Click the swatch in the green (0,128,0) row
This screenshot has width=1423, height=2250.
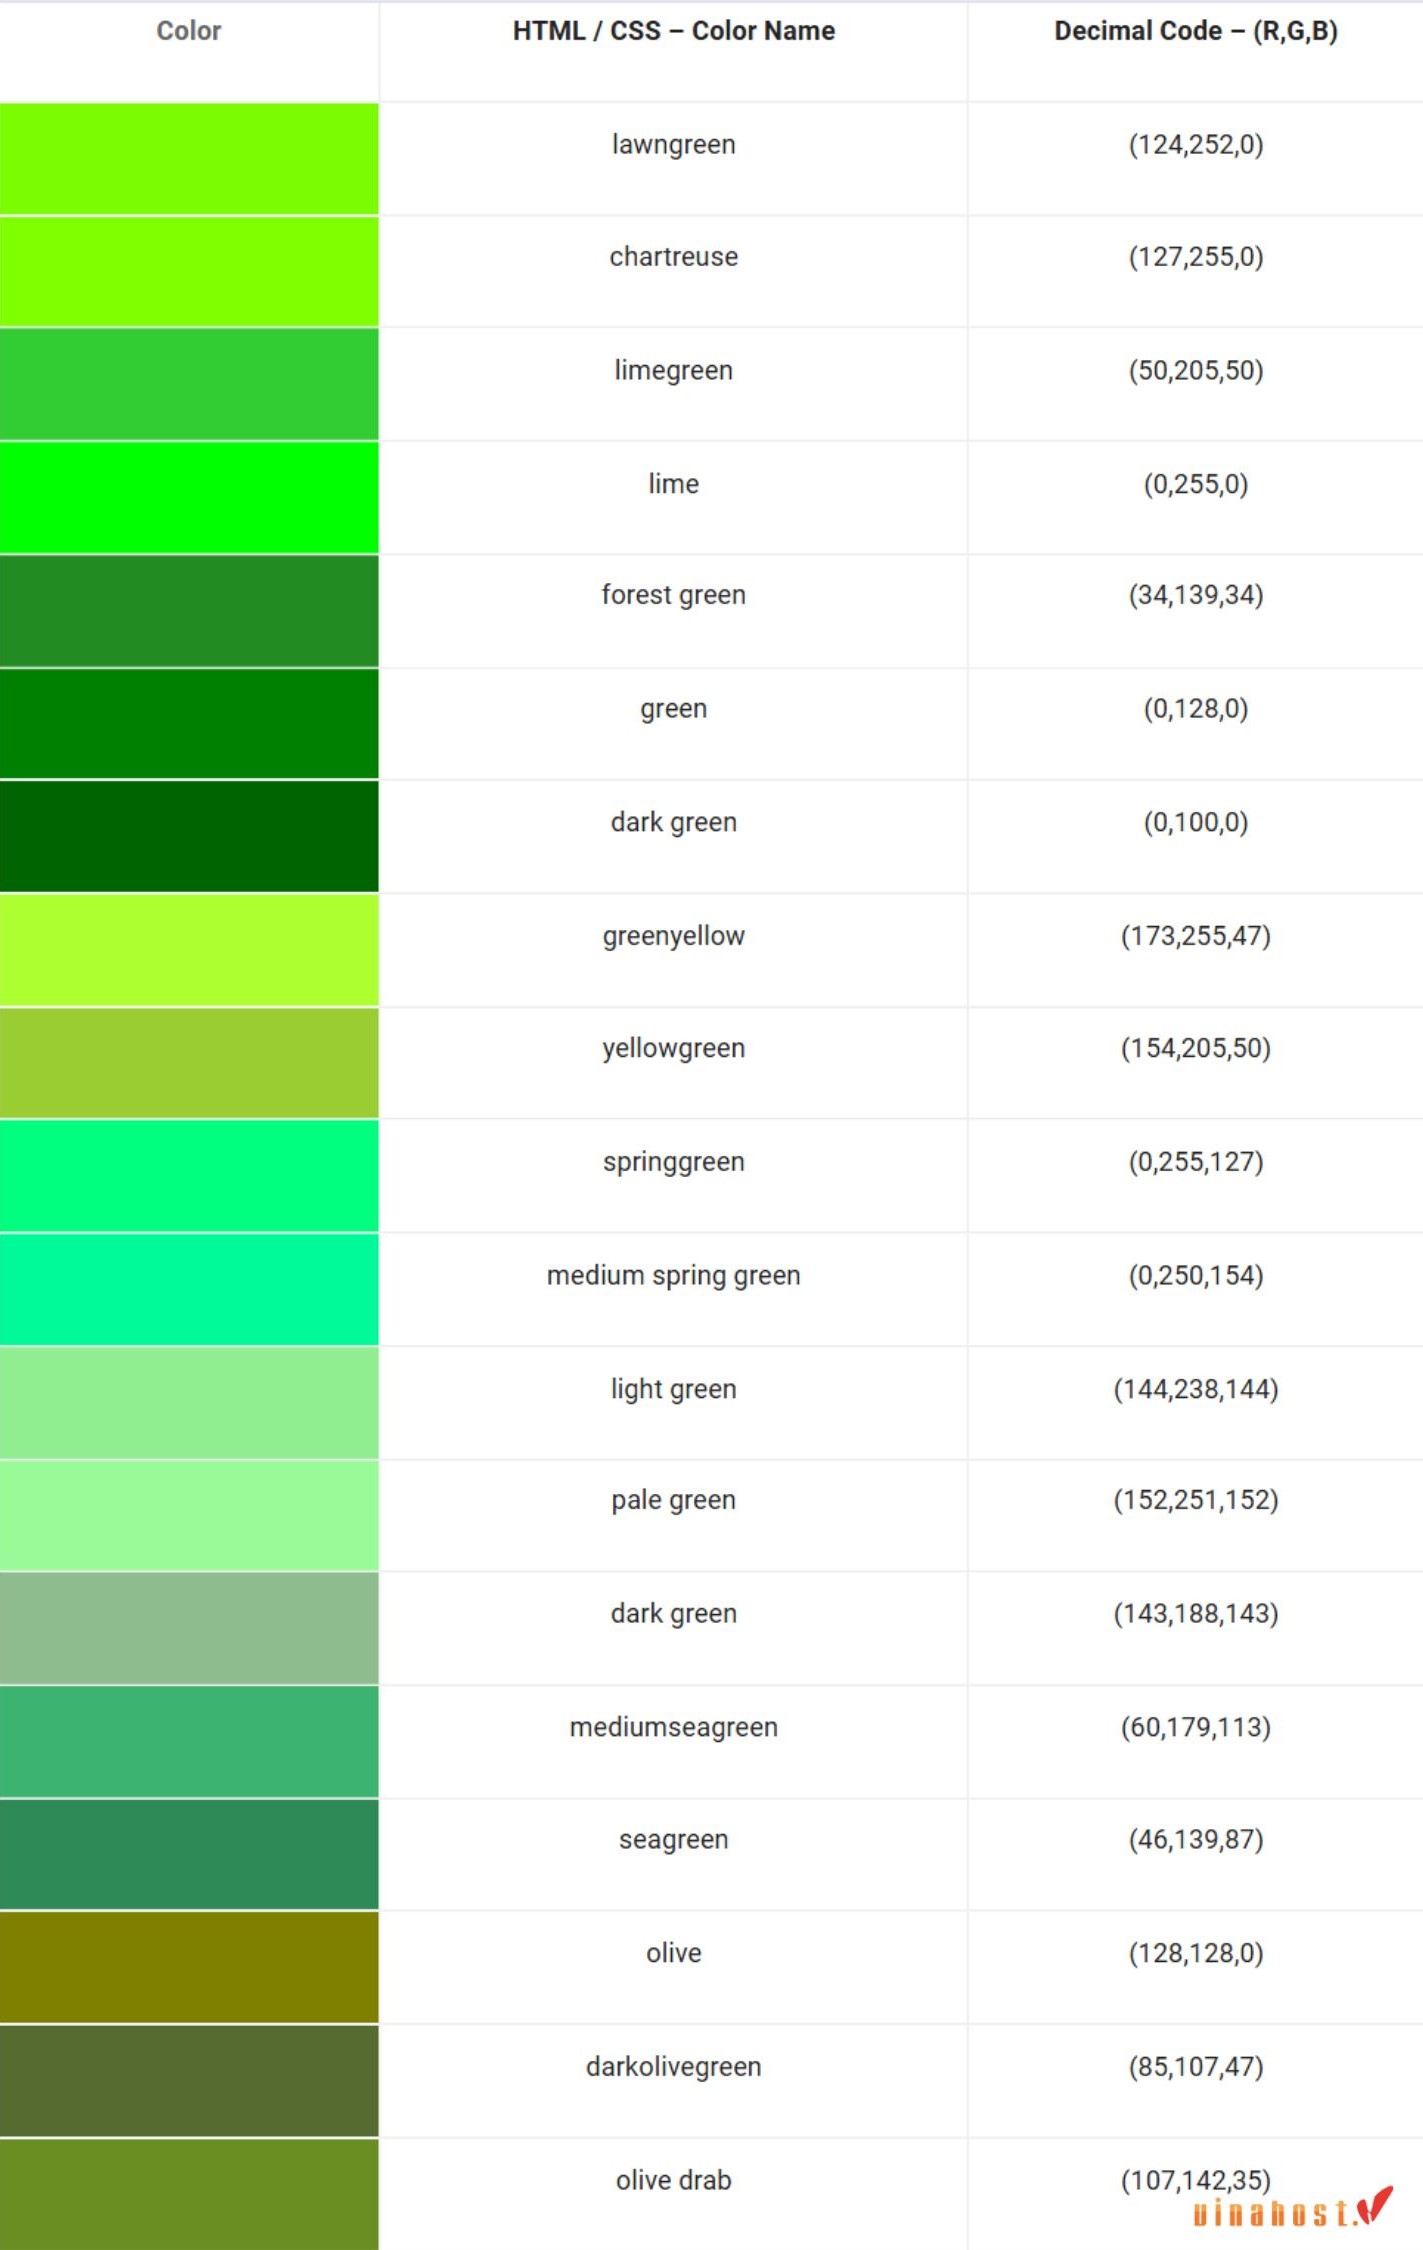pyautogui.click(x=189, y=723)
